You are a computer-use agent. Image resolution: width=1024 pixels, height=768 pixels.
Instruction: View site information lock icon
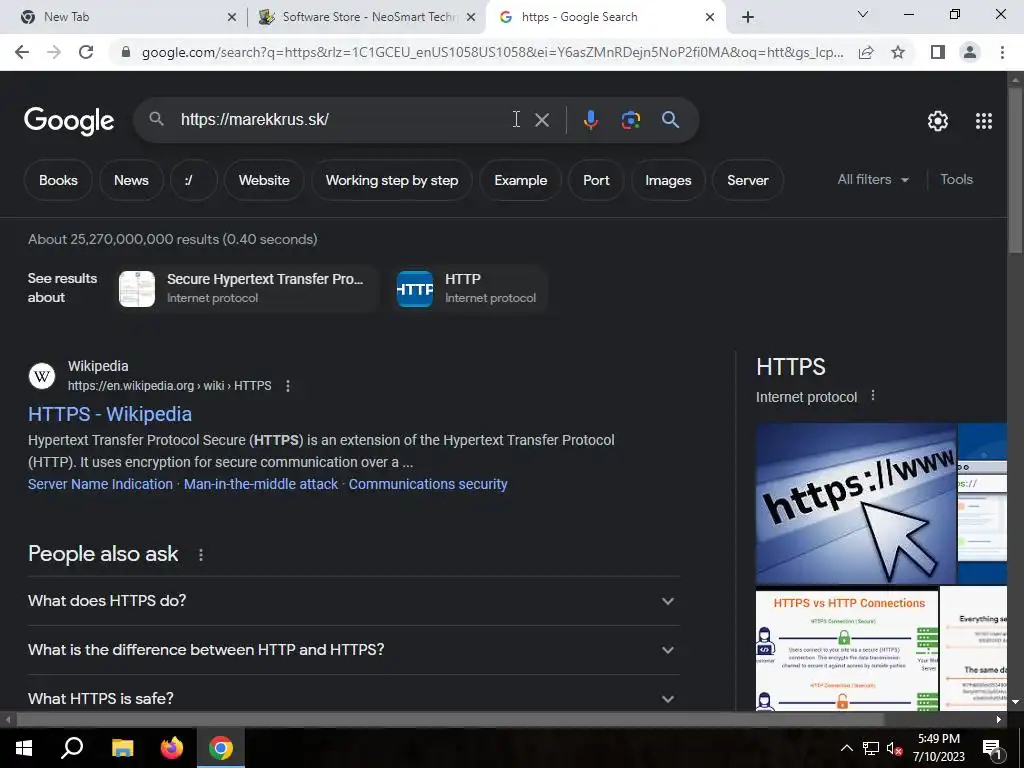coord(126,52)
